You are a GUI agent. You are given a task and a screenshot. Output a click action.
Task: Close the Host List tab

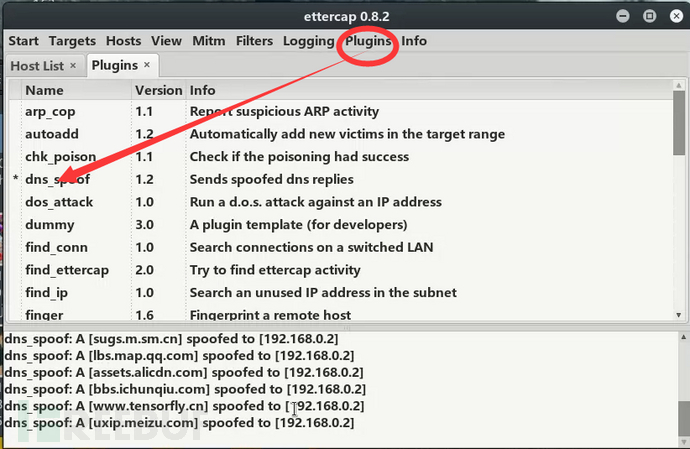point(73,65)
